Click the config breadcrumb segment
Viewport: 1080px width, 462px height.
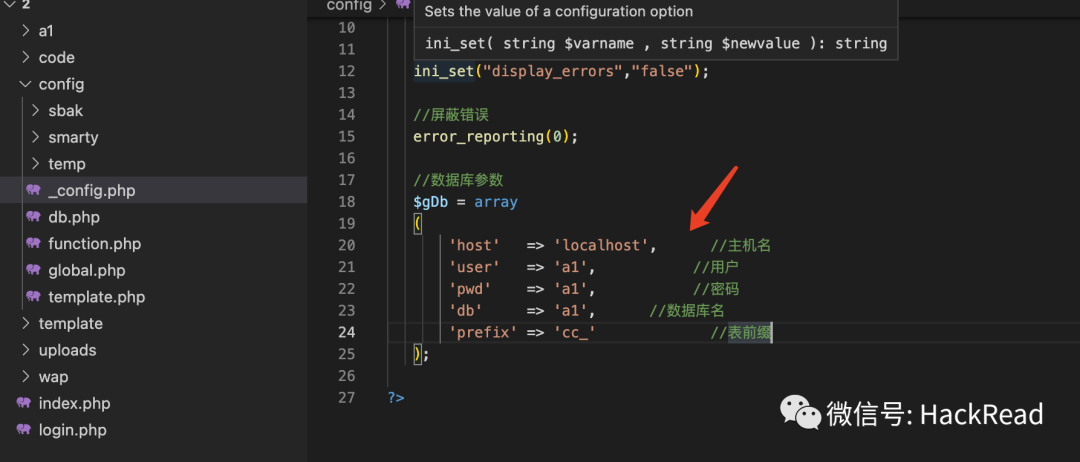pyautogui.click(x=349, y=6)
